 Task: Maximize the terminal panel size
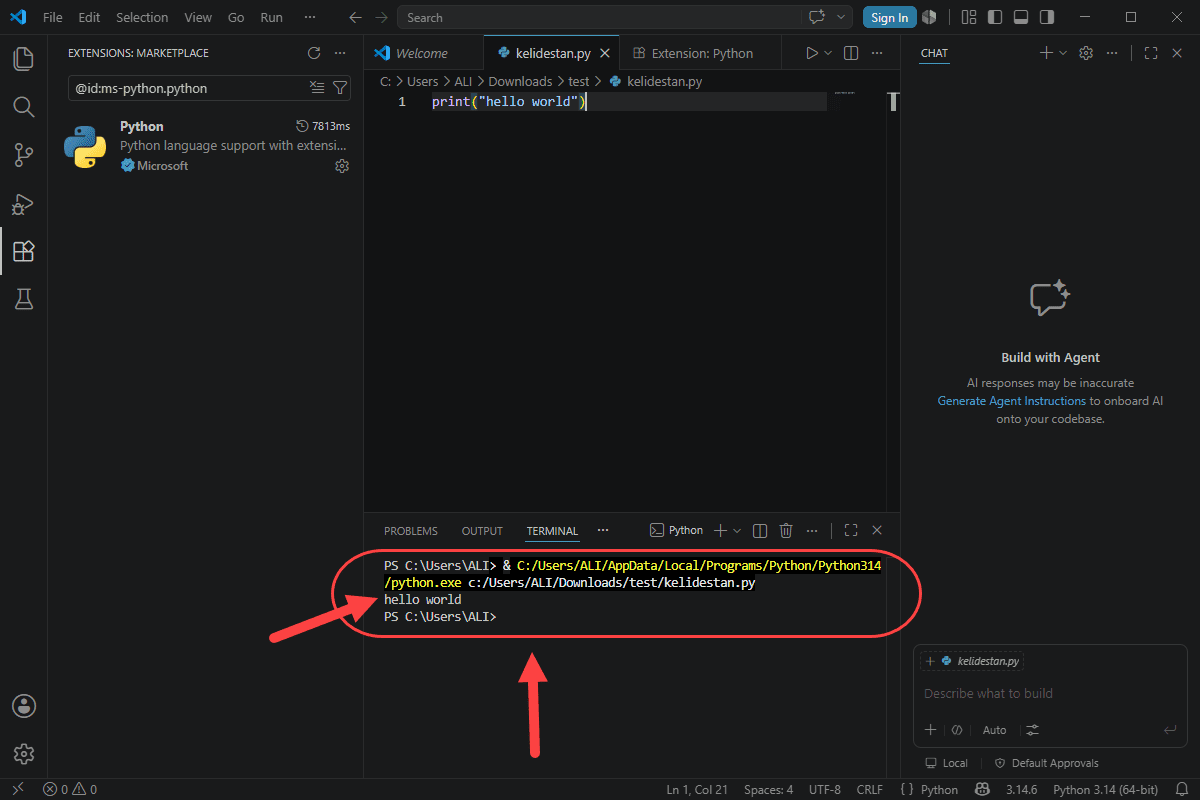tap(851, 530)
